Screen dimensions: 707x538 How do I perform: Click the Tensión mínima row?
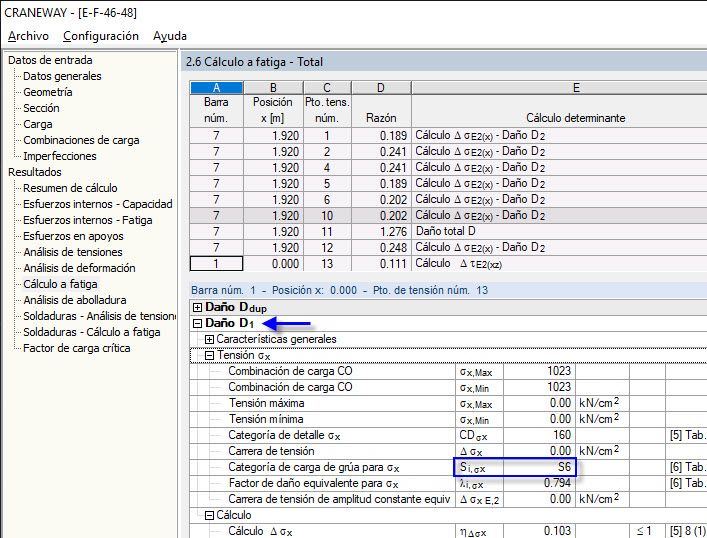tap(448, 419)
